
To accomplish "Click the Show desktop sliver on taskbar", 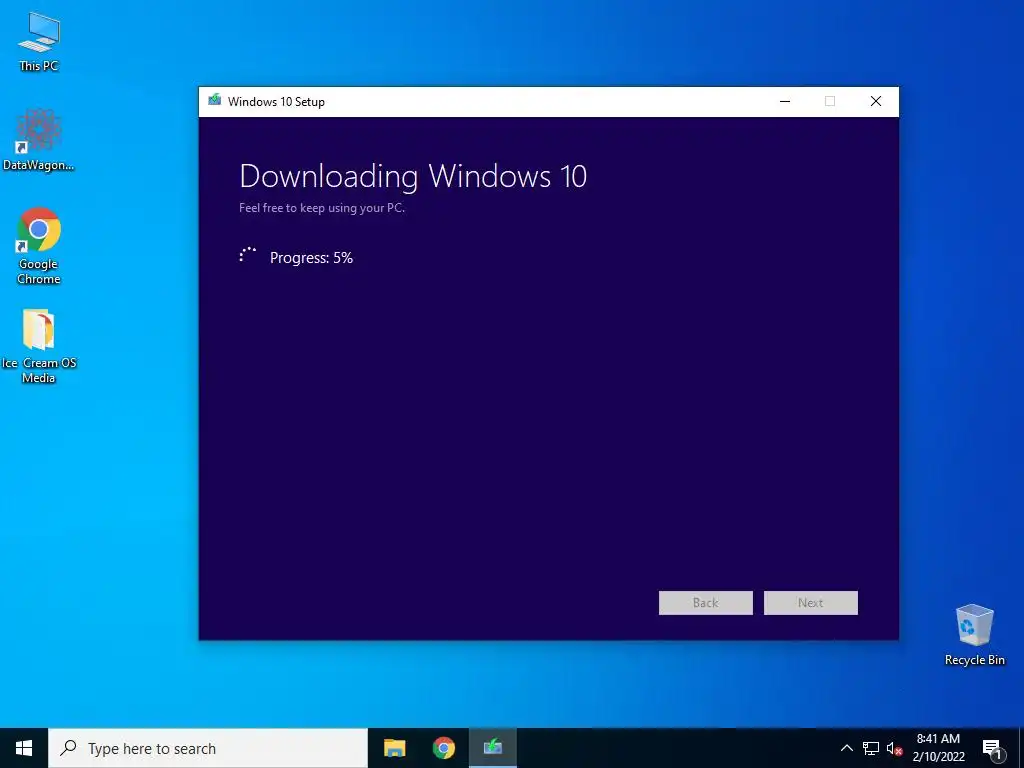I will [1021, 748].
